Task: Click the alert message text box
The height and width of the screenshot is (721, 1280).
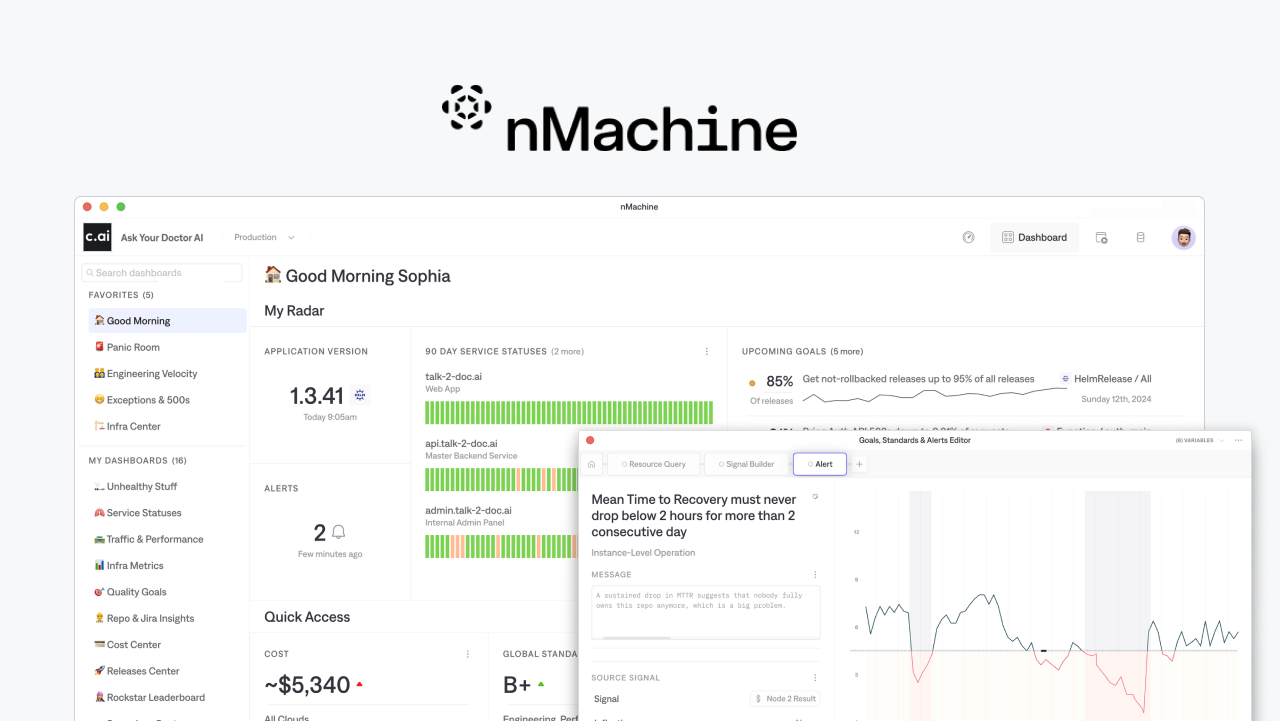Action: point(706,612)
